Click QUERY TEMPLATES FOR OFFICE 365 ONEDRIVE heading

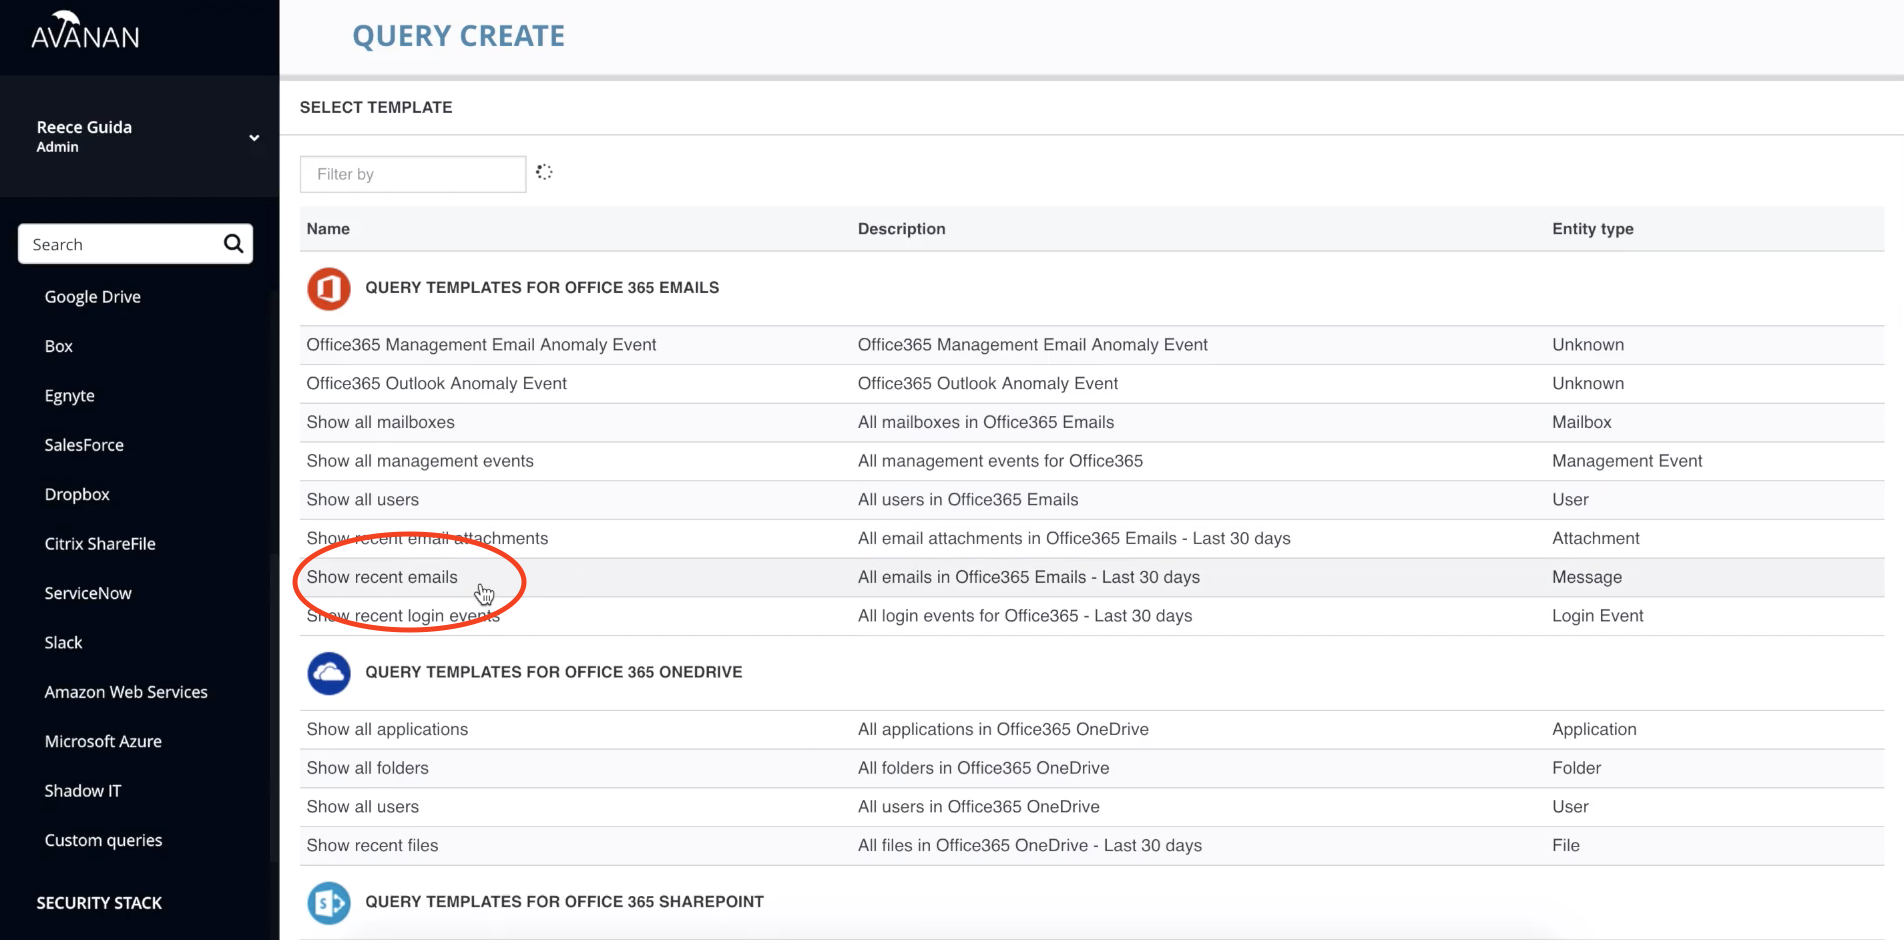553,672
